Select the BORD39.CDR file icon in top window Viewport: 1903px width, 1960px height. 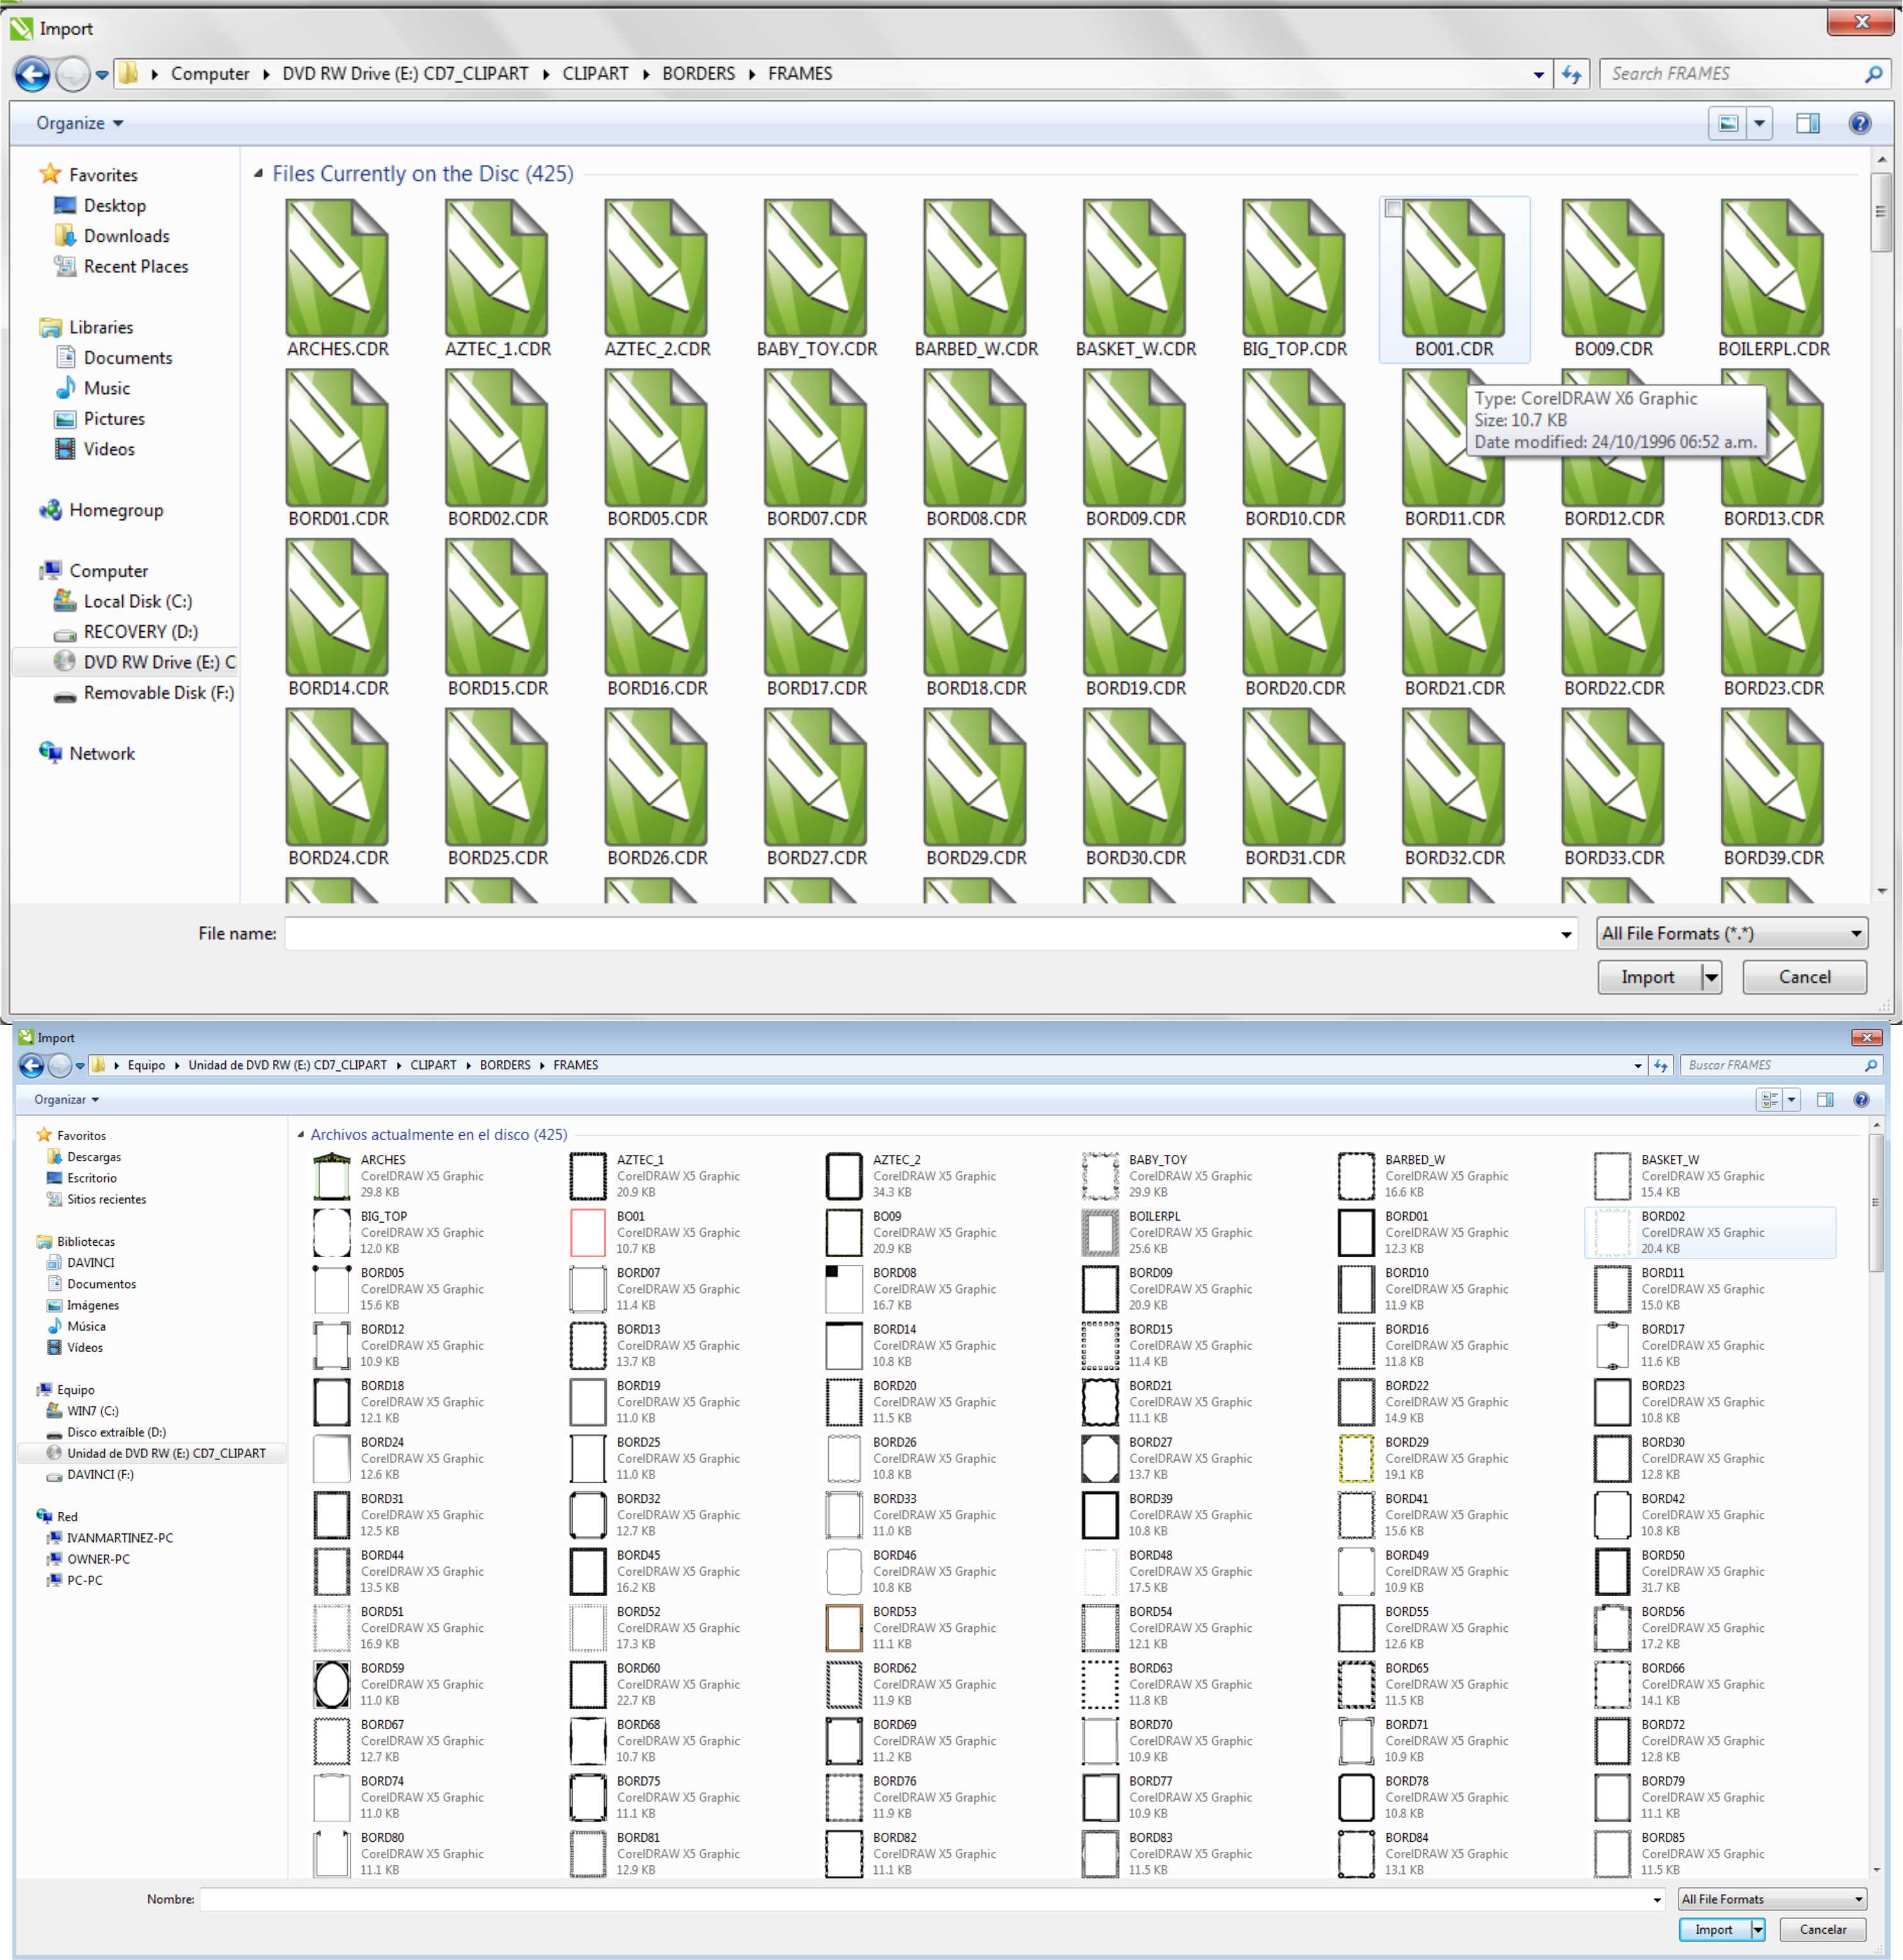[1773, 778]
